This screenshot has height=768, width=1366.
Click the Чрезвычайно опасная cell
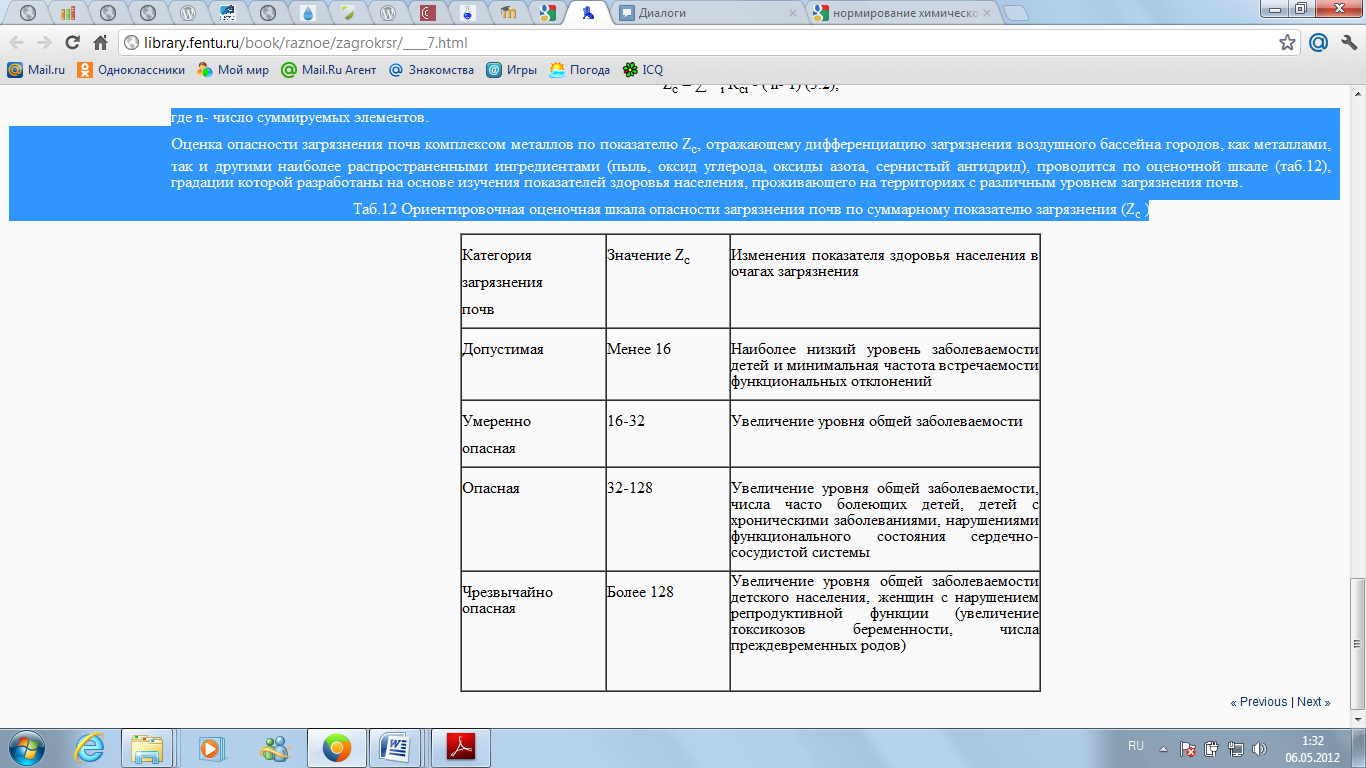click(x=533, y=631)
